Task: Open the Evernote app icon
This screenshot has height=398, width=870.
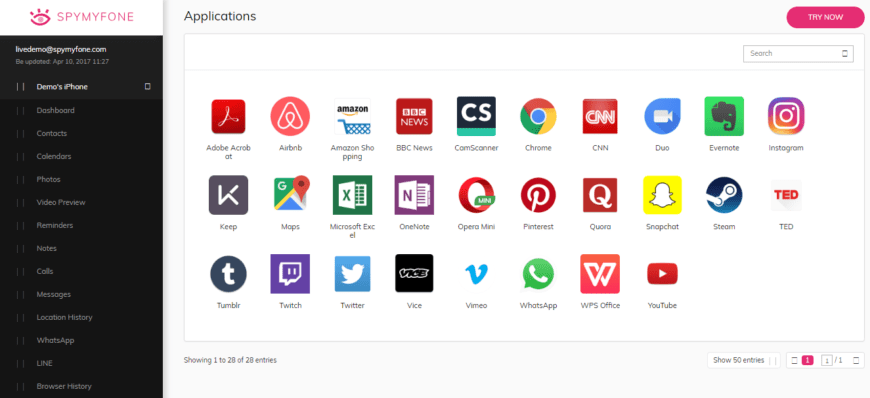Action: tap(724, 117)
